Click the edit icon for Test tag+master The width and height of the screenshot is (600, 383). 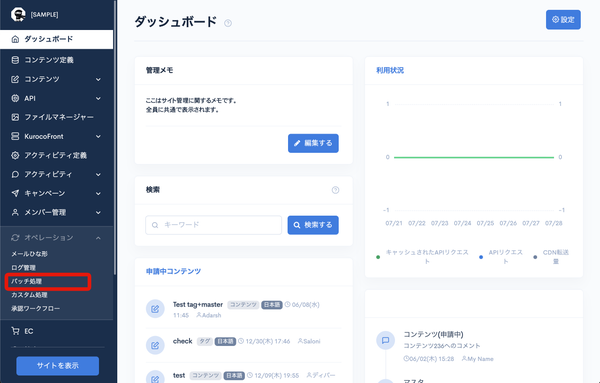click(x=155, y=309)
